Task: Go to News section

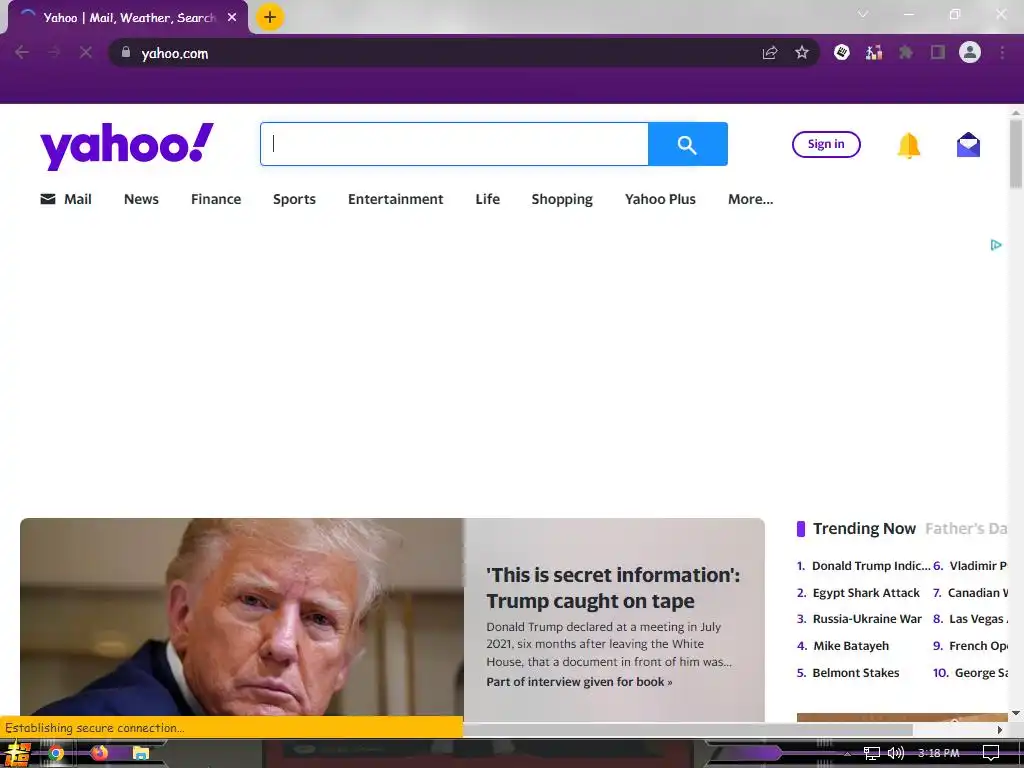Action: (x=141, y=199)
